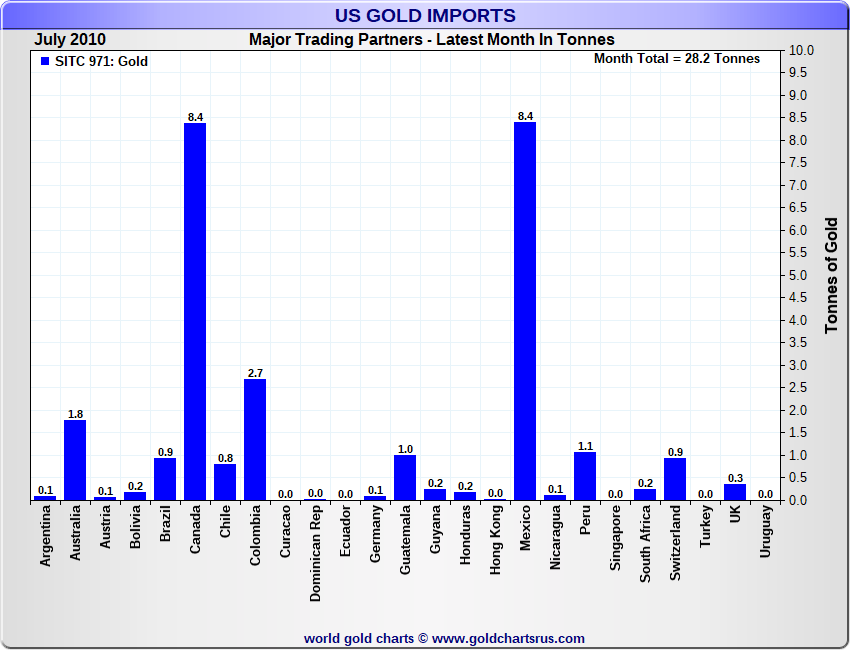Click the '1.1' value above Peru bar
Viewport: 850px width, 650px height.
coord(585,446)
